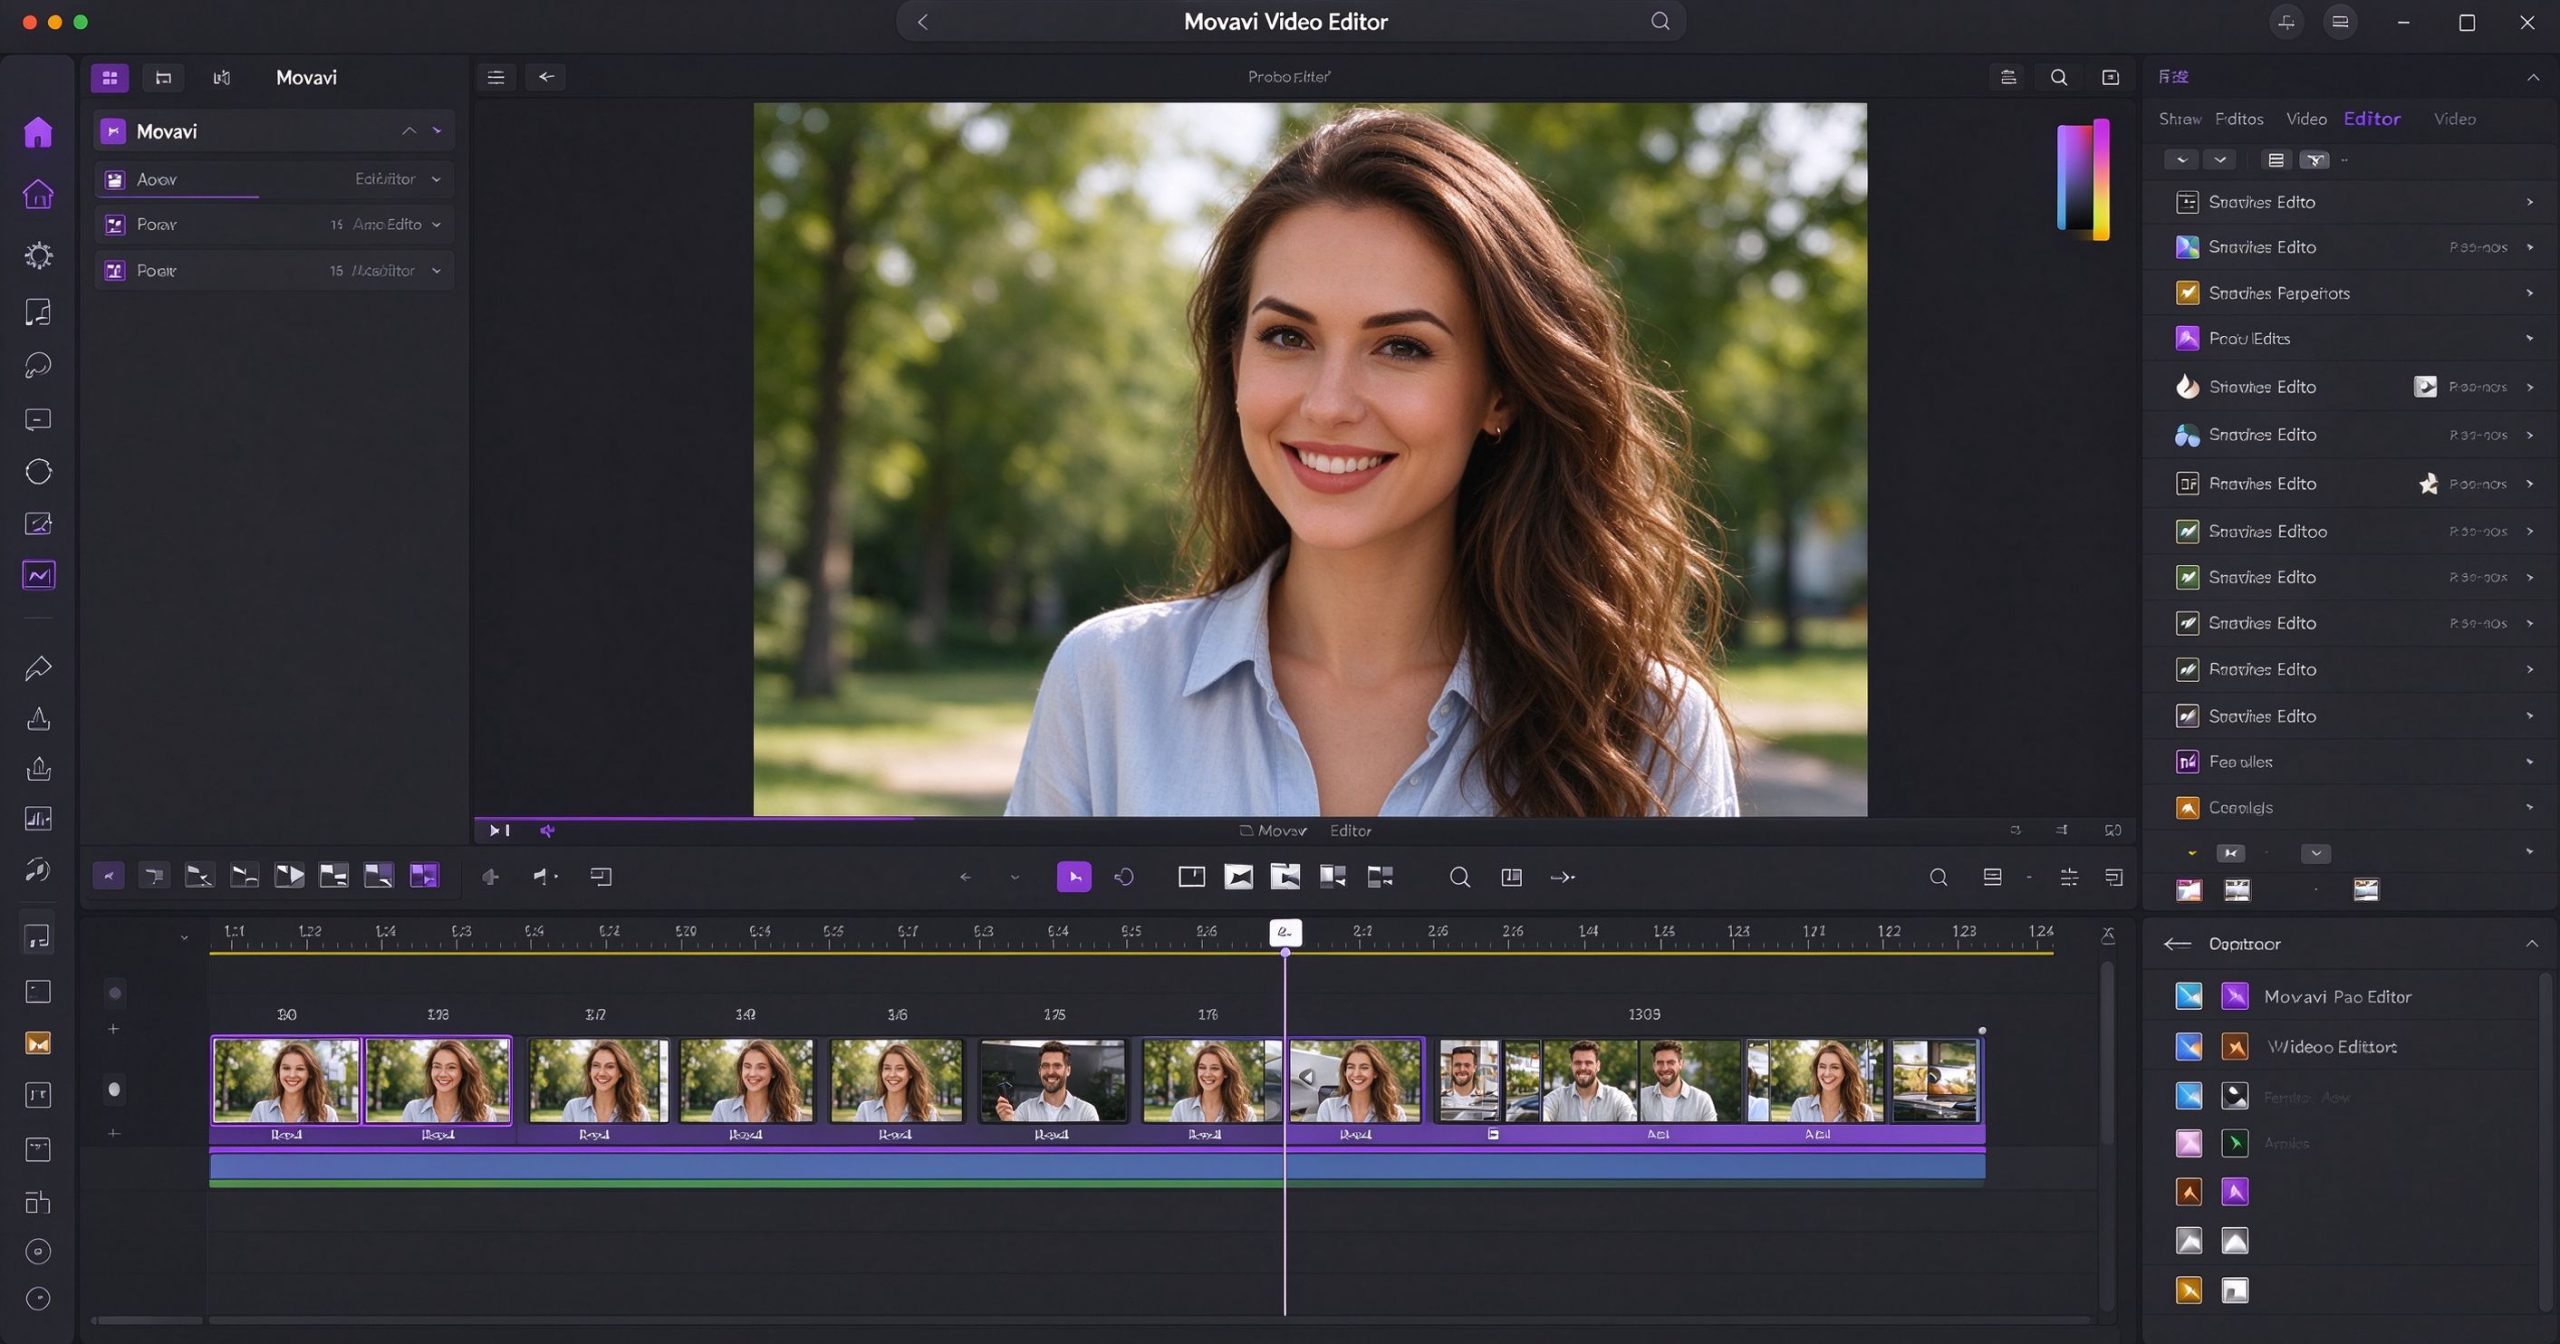2560x1344 pixels.
Task: Select the first woman clip in timeline
Action: [286, 1080]
